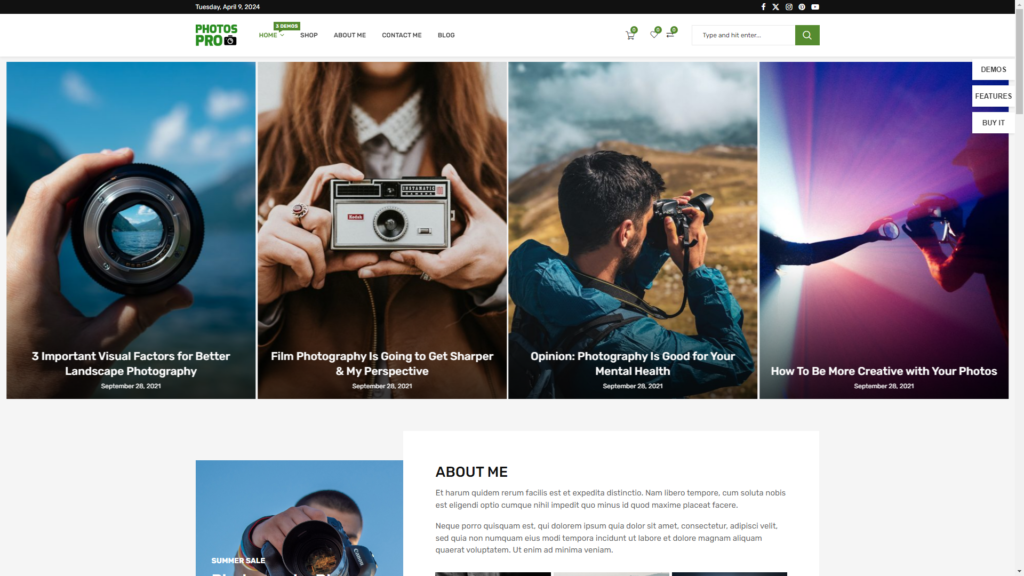Click the 3 Demos green badge
Image resolution: width=1024 pixels, height=576 pixels.
pyautogui.click(x=287, y=26)
